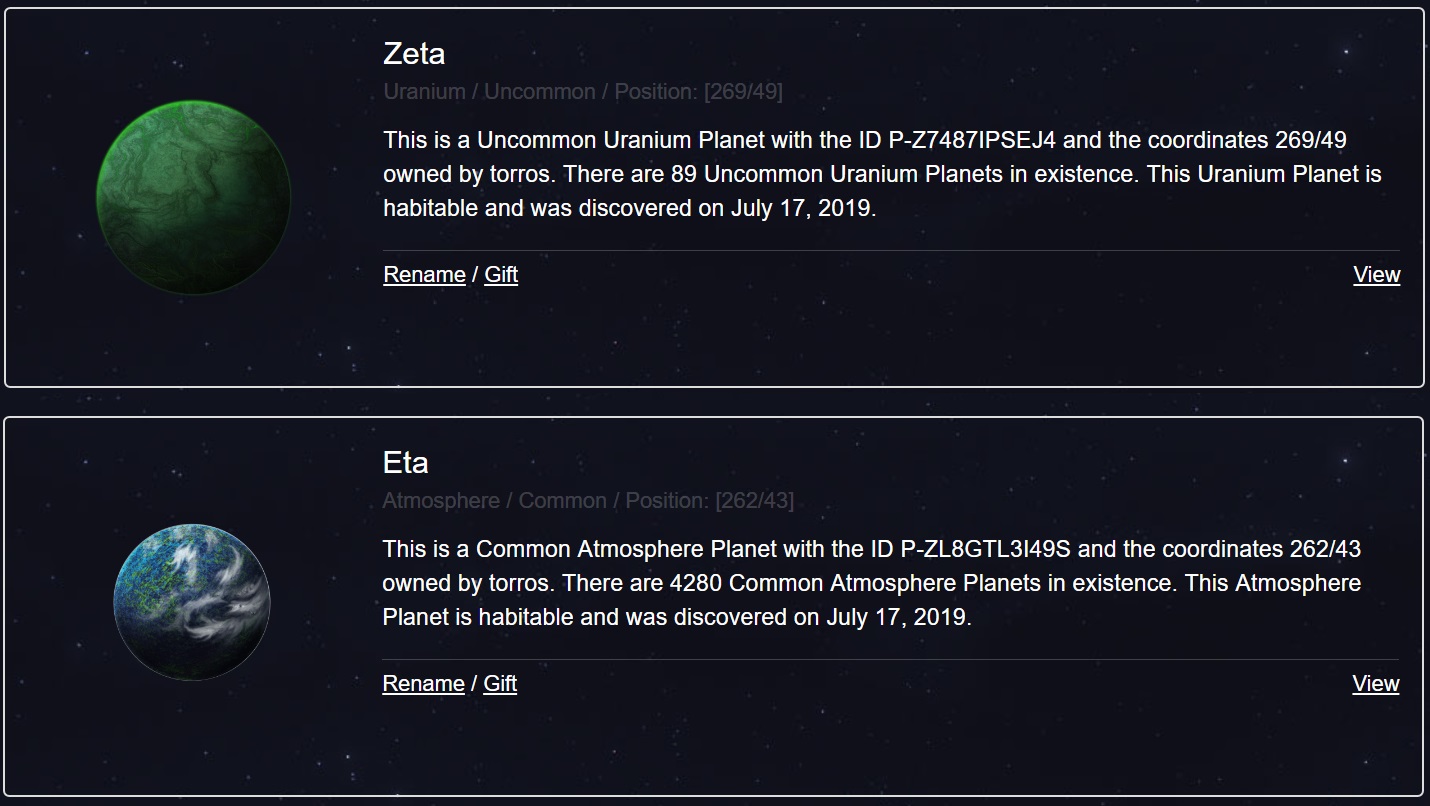View the Zeta planet

(x=1376, y=275)
